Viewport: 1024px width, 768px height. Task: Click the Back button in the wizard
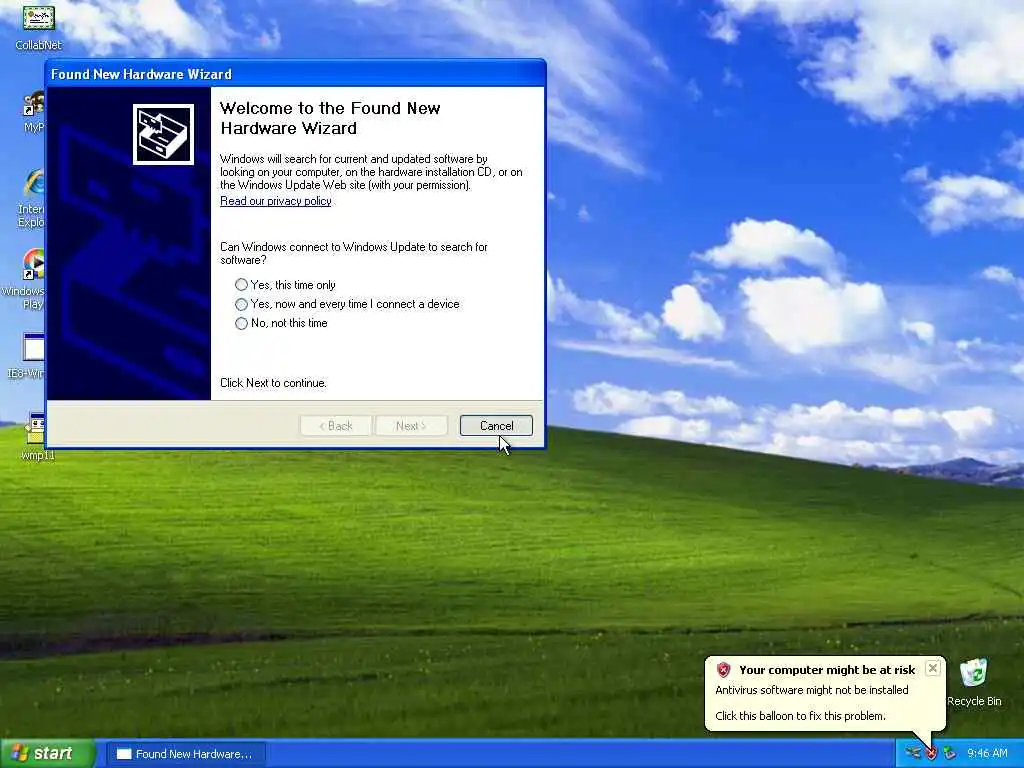336,426
